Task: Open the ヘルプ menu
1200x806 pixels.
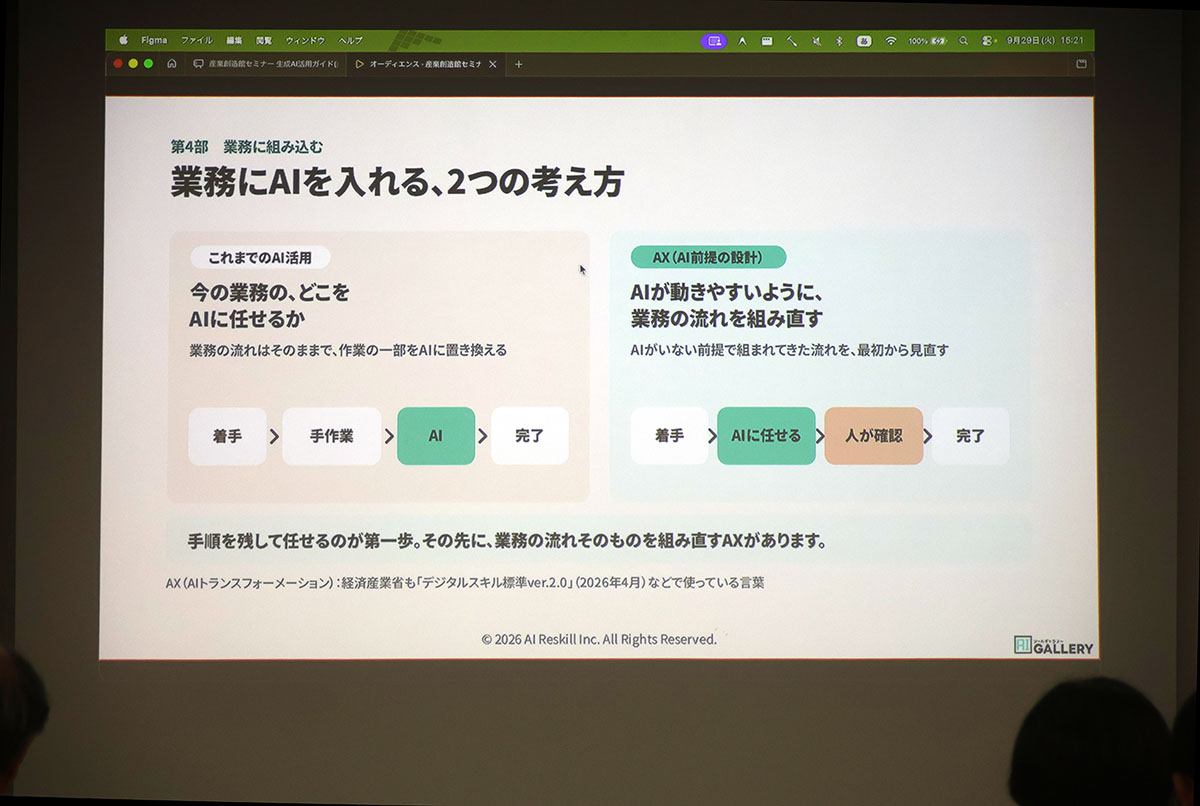Action: [x=351, y=41]
